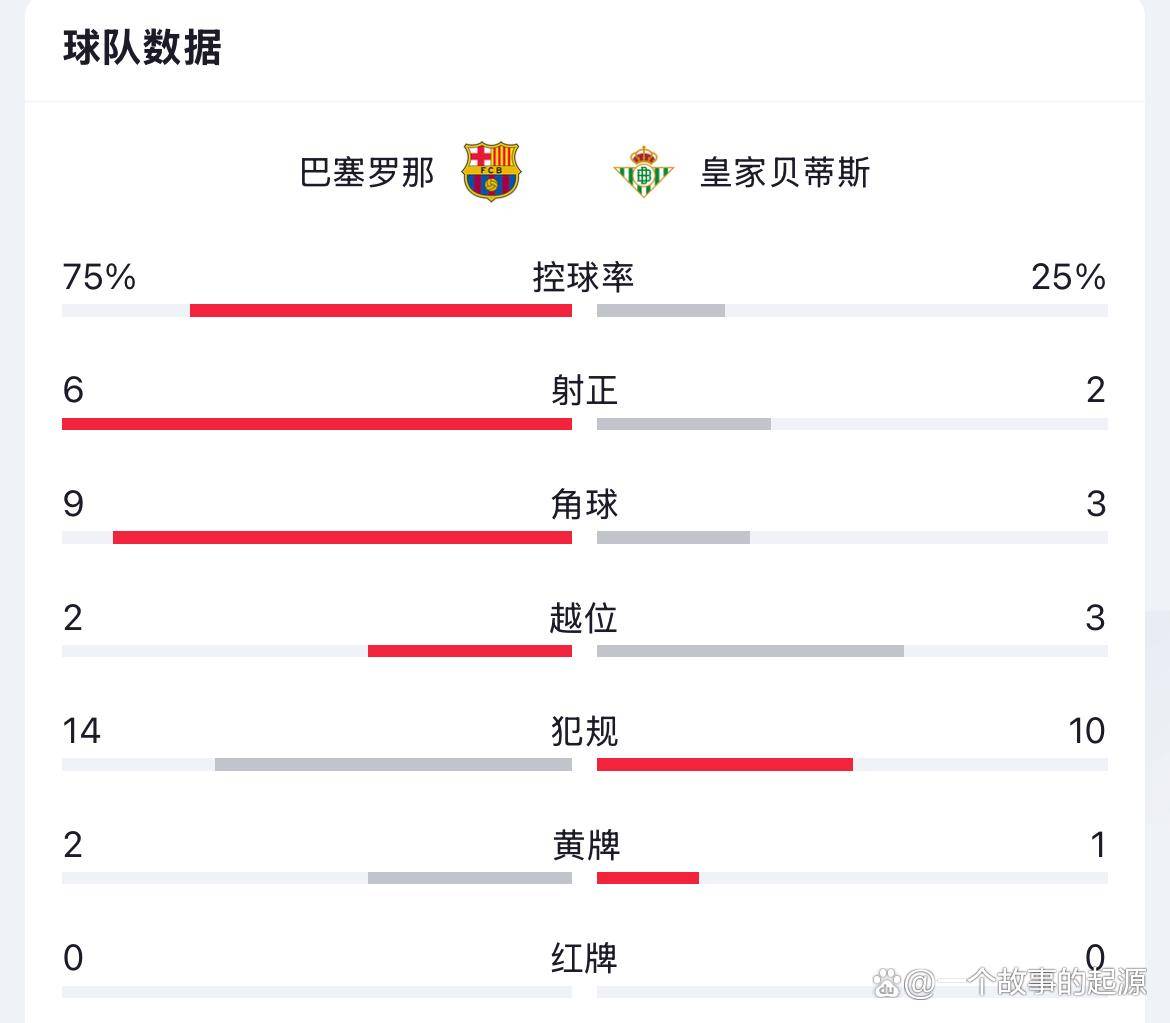Image resolution: width=1170 pixels, height=1023 pixels.
Task: Click Betis's short red yellow-card bar
Action: [x=648, y=878]
